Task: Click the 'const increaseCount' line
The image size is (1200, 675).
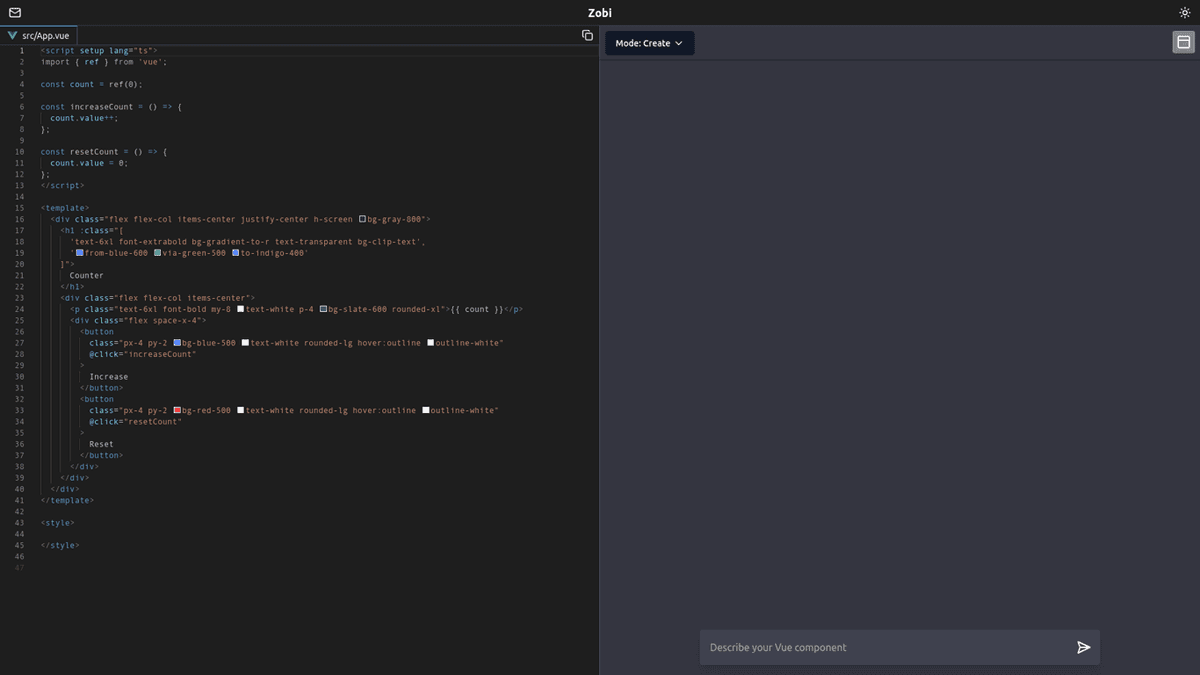Action: (x=111, y=107)
